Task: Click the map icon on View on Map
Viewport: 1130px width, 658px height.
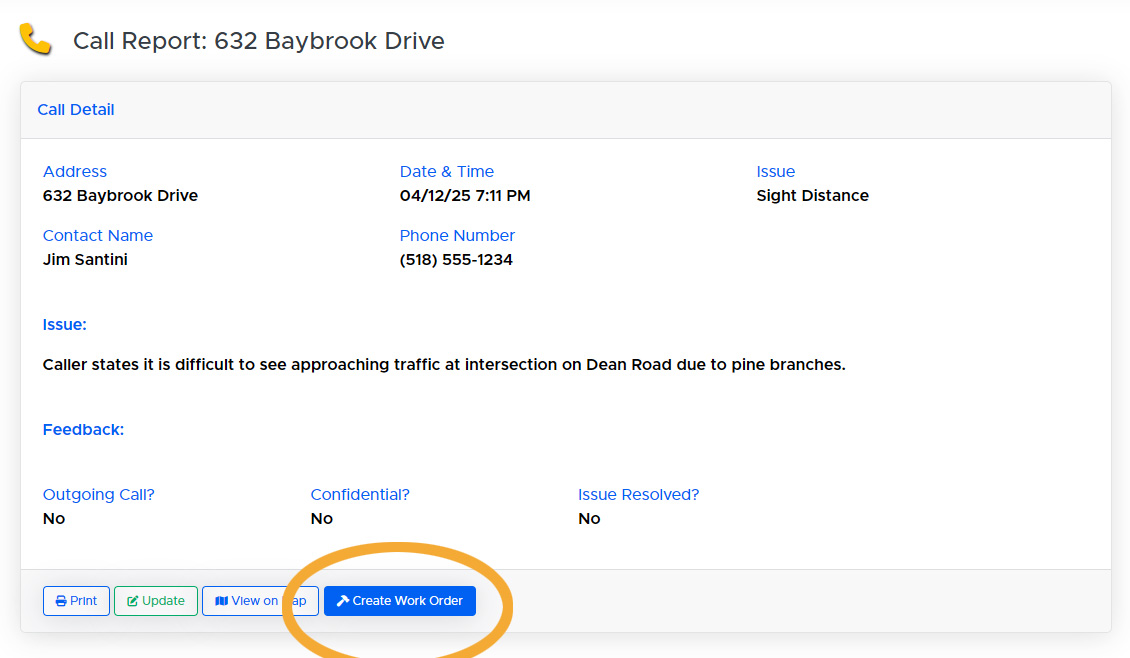Action: coord(221,601)
